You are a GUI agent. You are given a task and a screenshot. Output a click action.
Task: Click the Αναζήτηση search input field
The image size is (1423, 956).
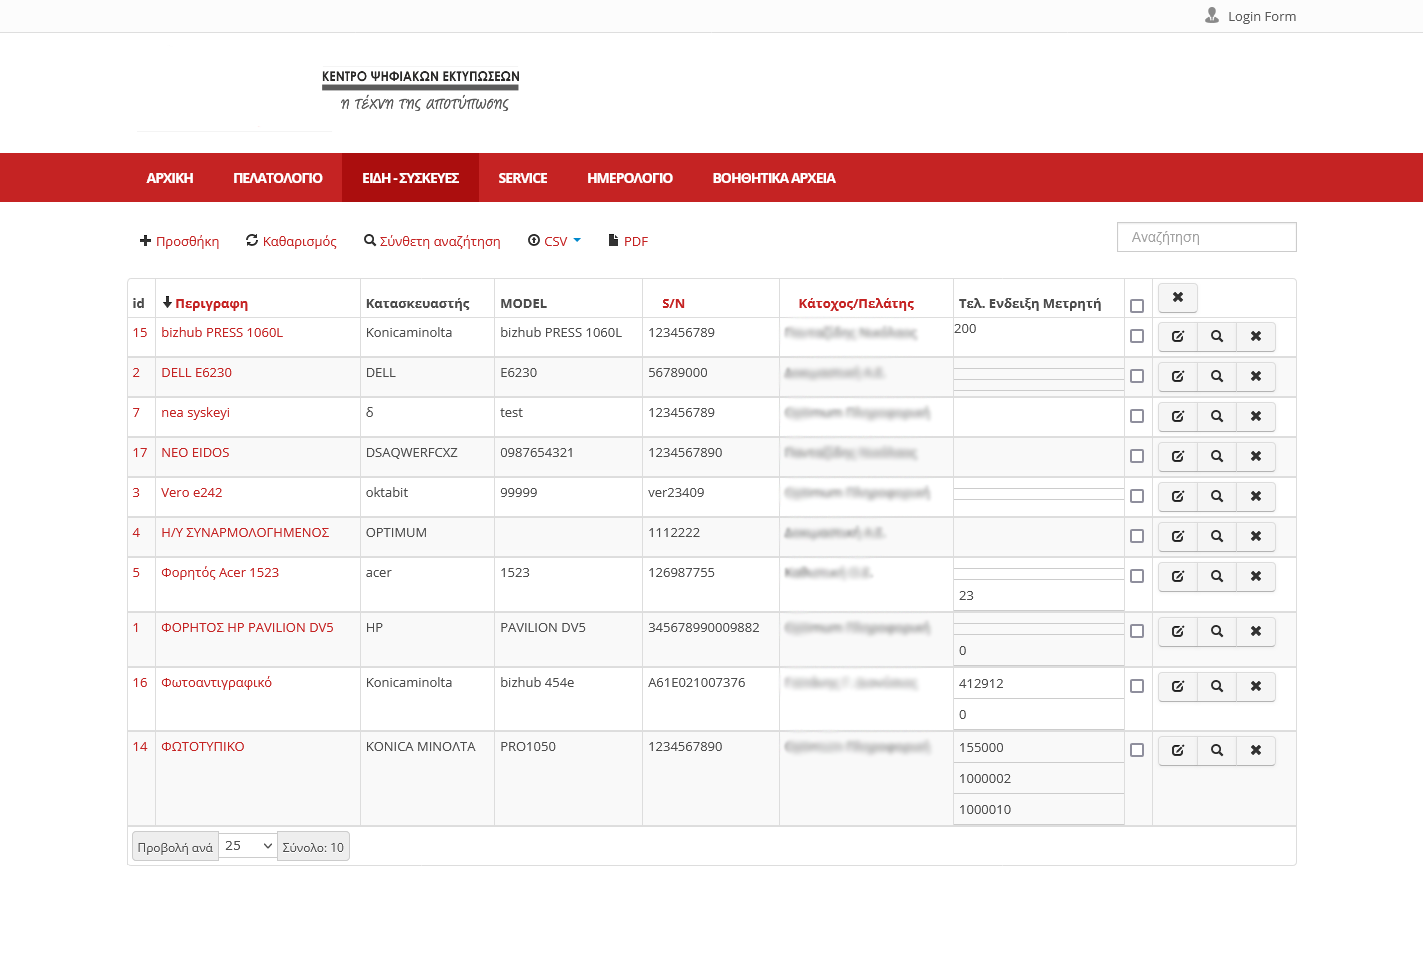1206,237
